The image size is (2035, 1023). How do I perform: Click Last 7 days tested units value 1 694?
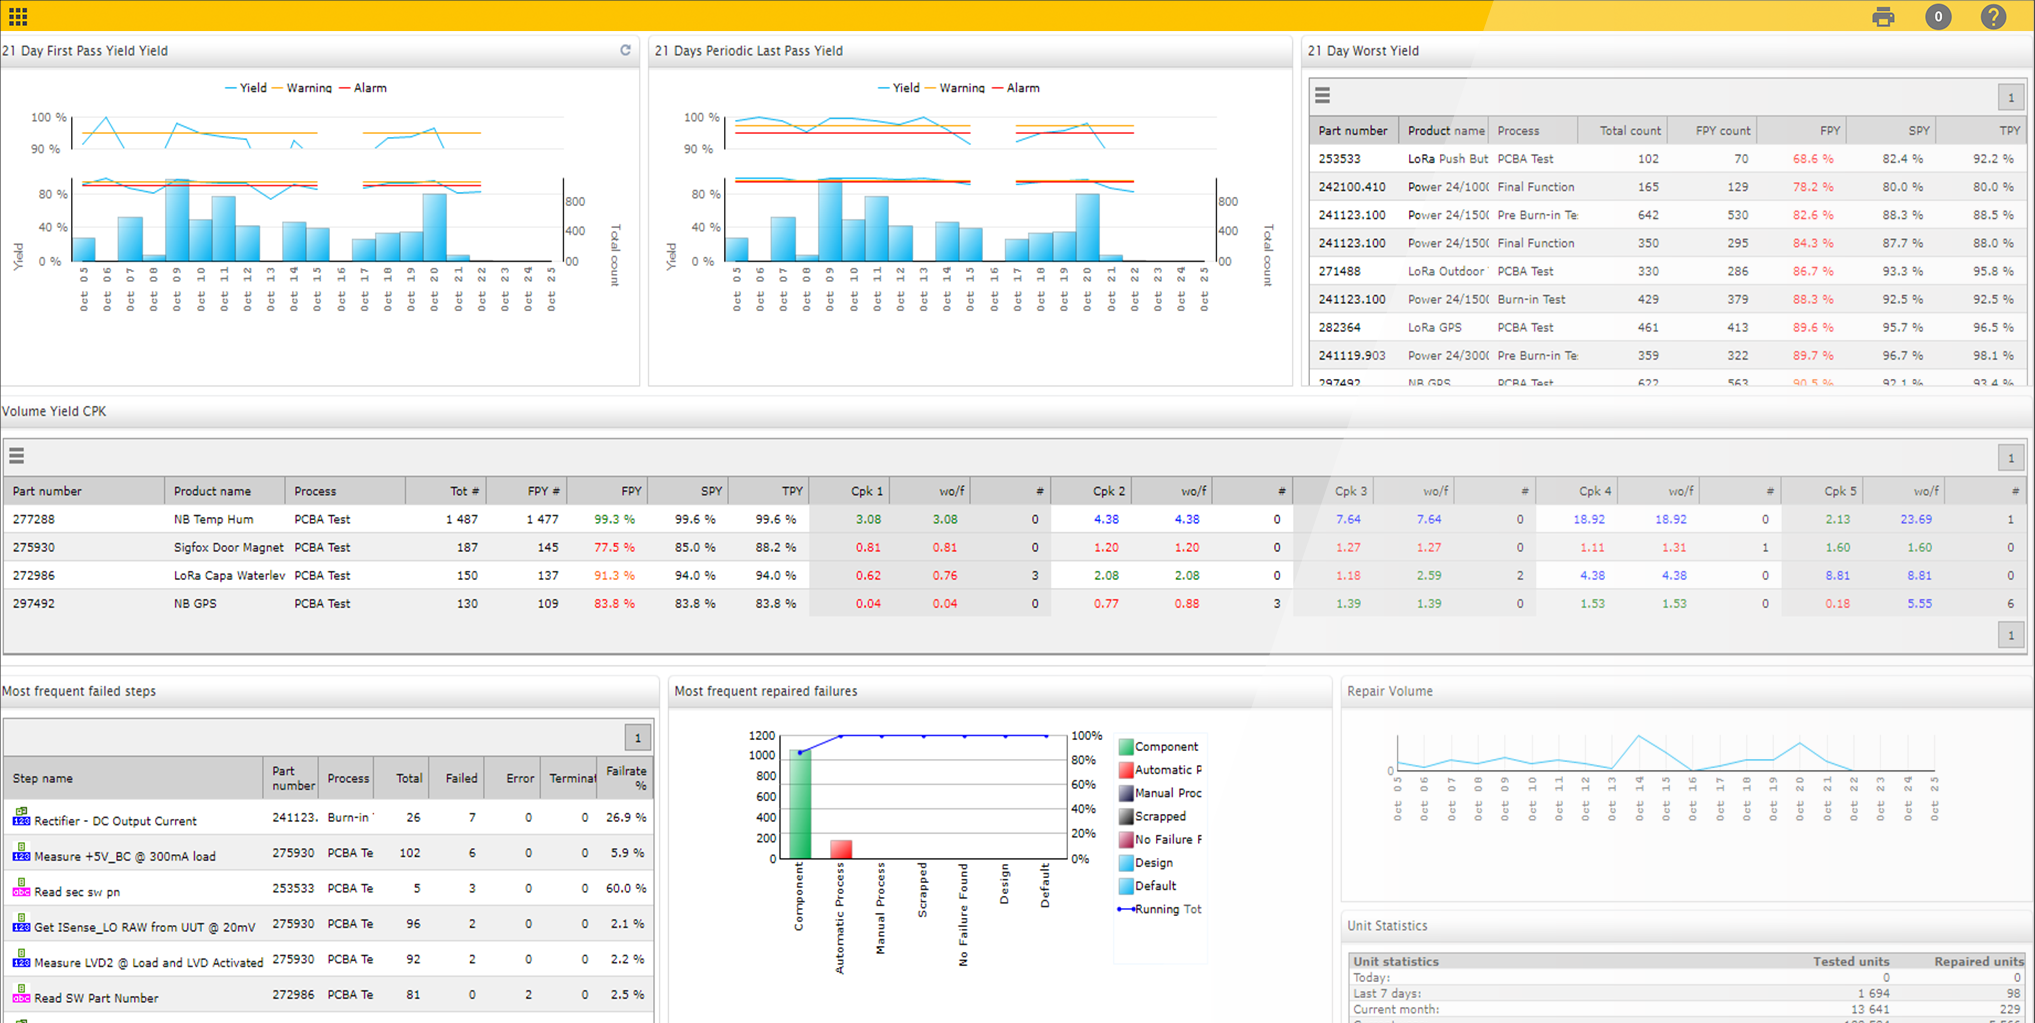click(1873, 993)
